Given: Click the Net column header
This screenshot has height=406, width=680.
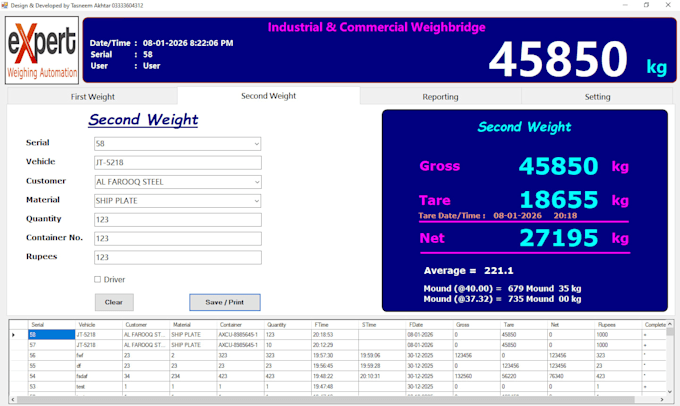Looking at the screenshot, I should [x=571, y=325].
